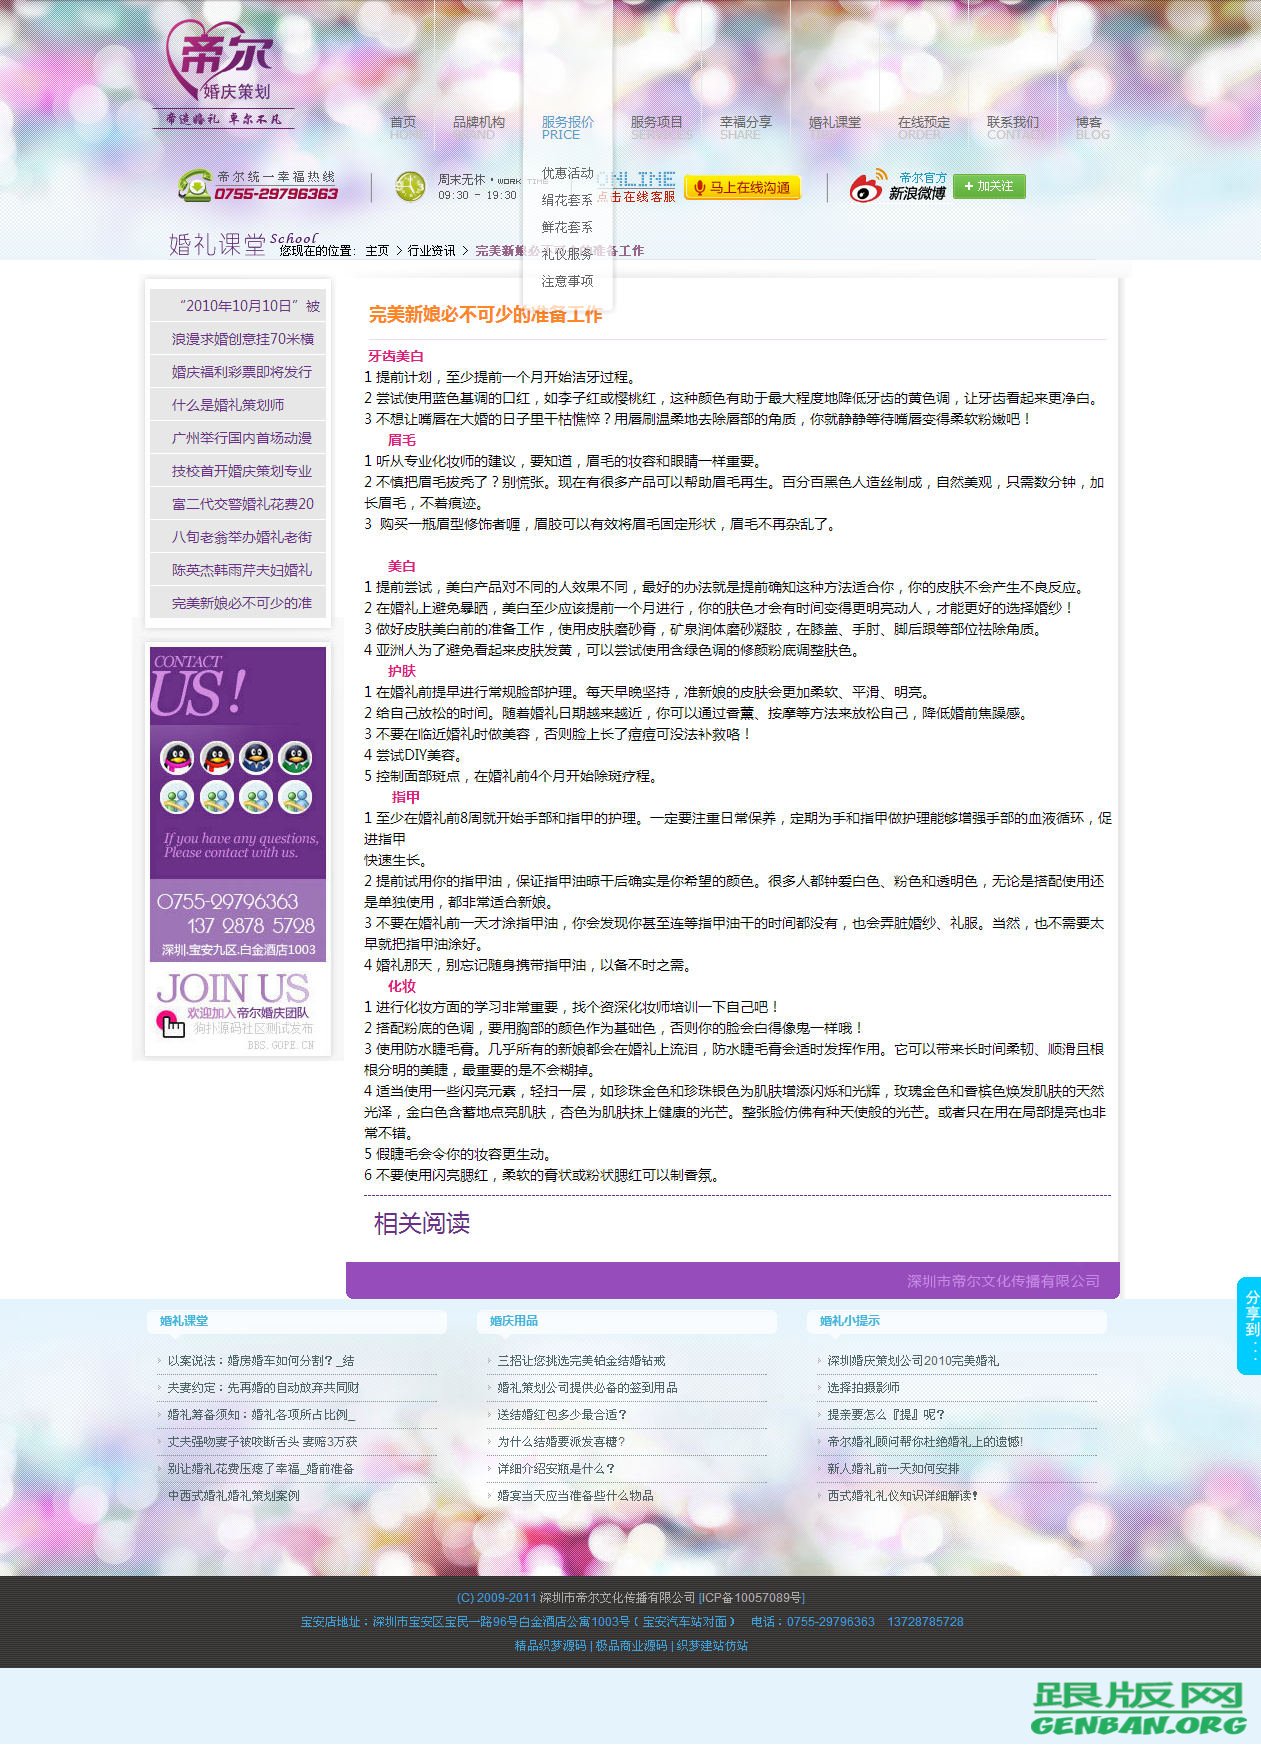Open sidebar article “2010年10月10日”被
Viewport: 1261px width, 1745px height.
click(x=238, y=306)
